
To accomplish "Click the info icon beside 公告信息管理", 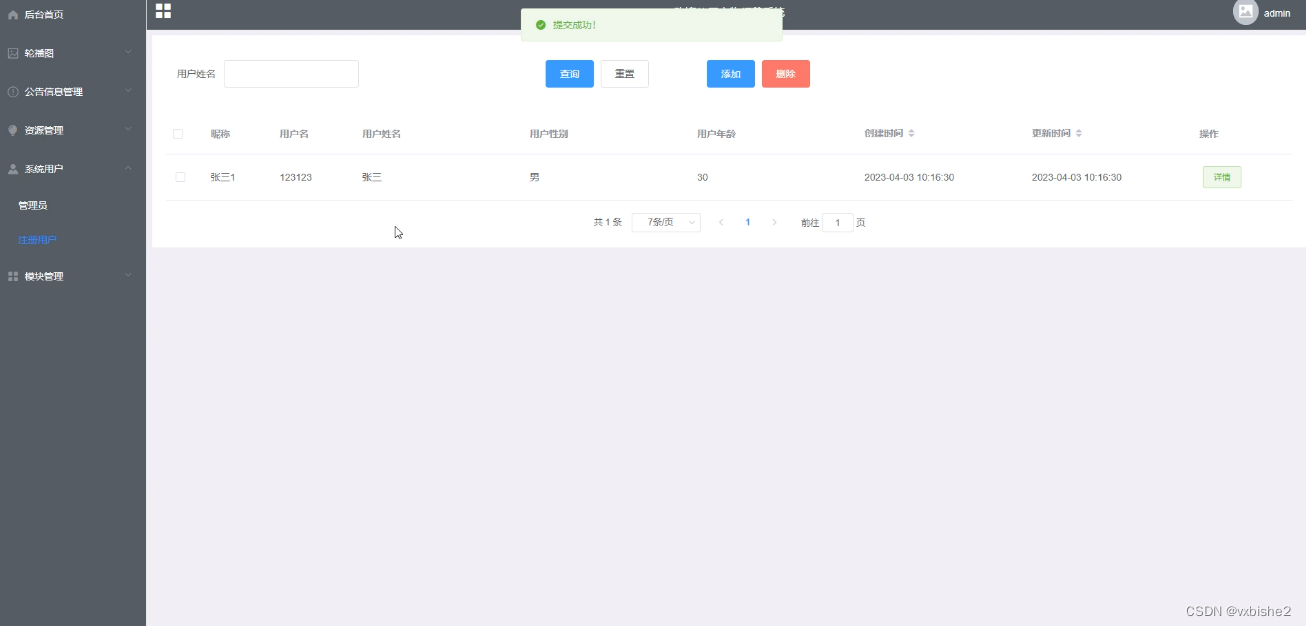I will point(13,92).
